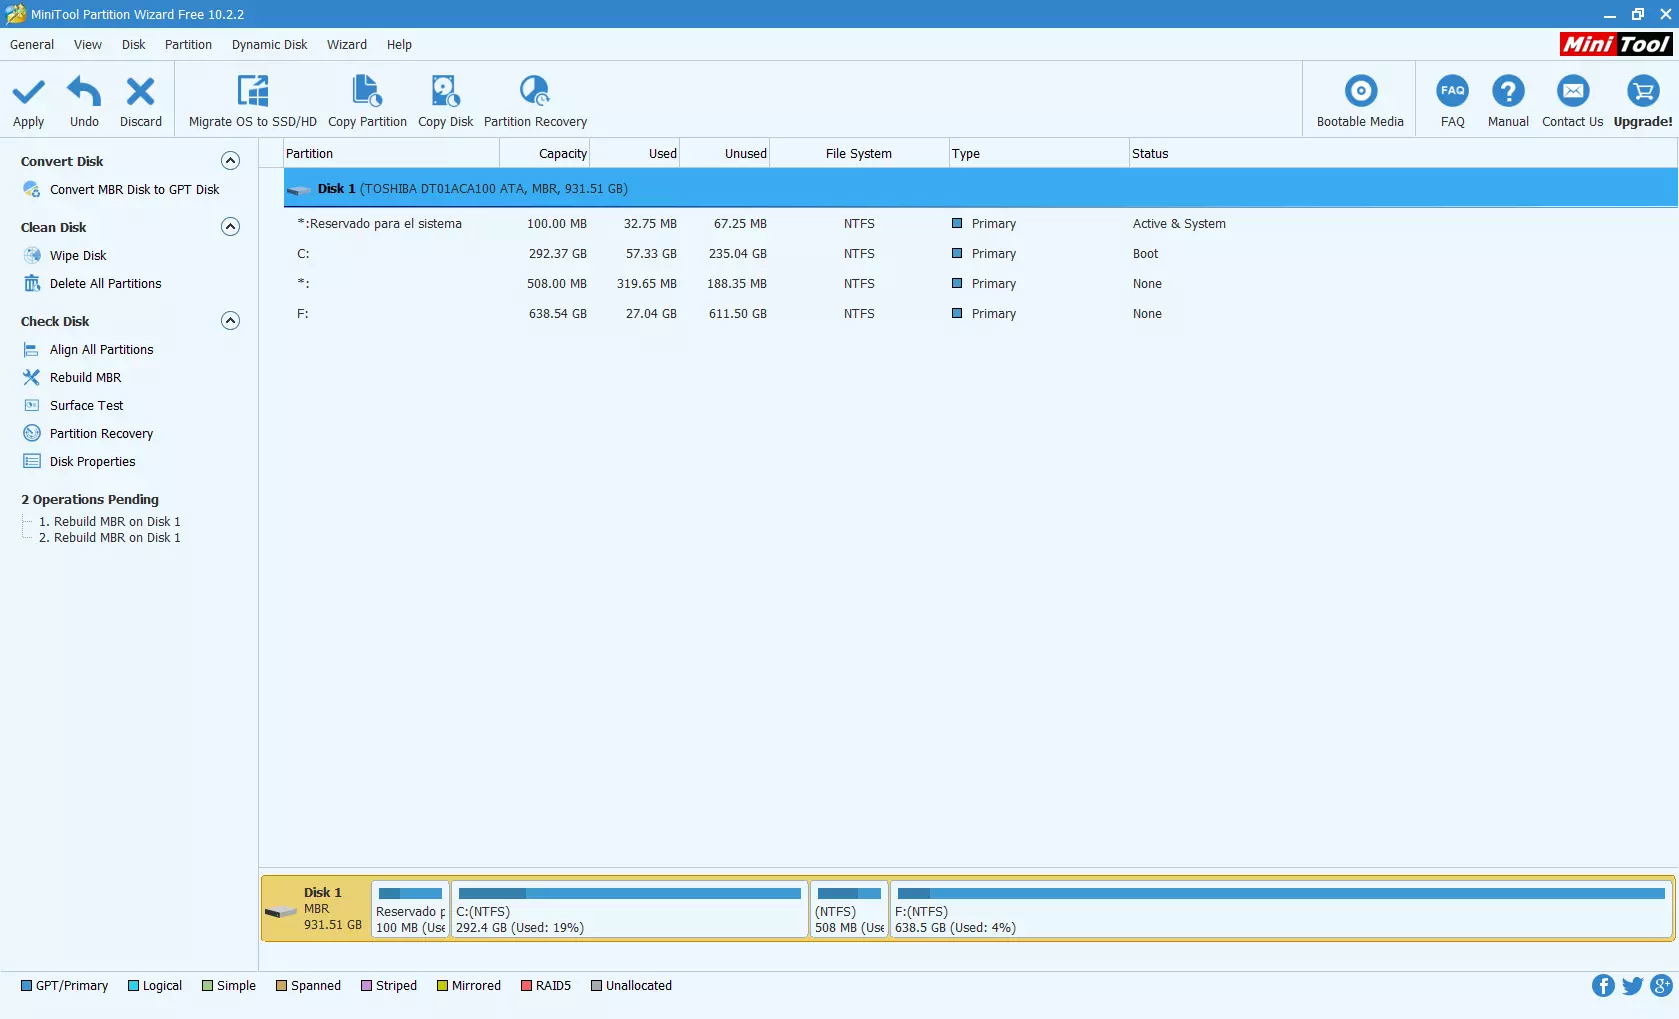Click Convert MBR Disk to GPT Disk

pos(134,190)
